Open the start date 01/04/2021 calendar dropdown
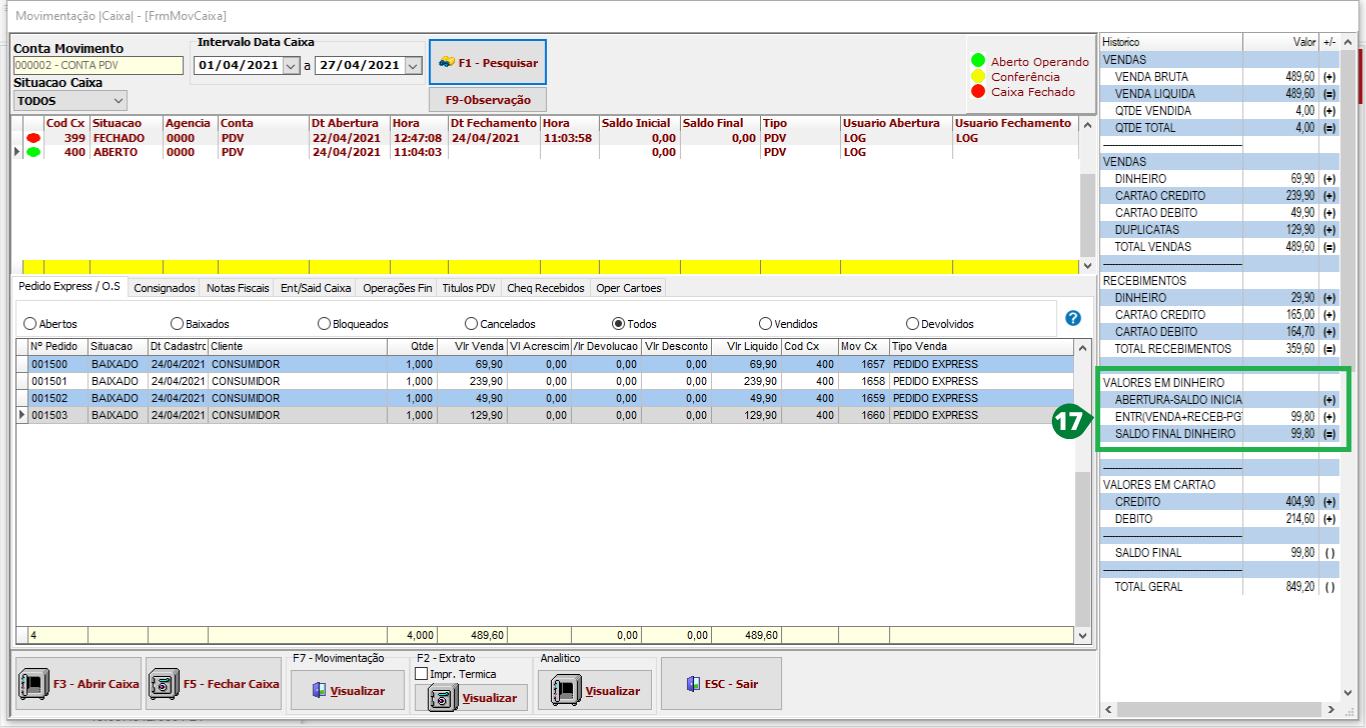The height and width of the screenshot is (728, 1366). pos(291,65)
